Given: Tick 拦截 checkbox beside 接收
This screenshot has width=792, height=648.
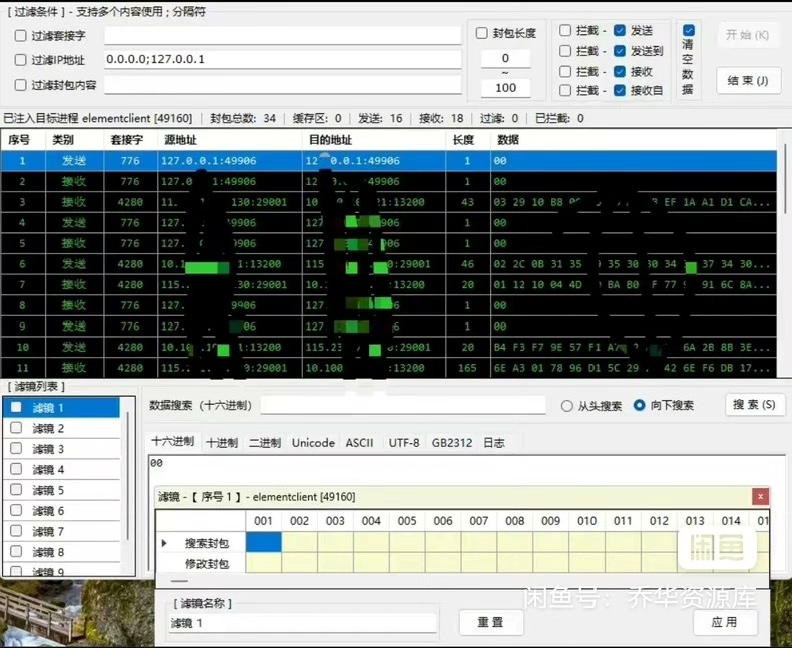Looking at the screenshot, I should (565, 71).
